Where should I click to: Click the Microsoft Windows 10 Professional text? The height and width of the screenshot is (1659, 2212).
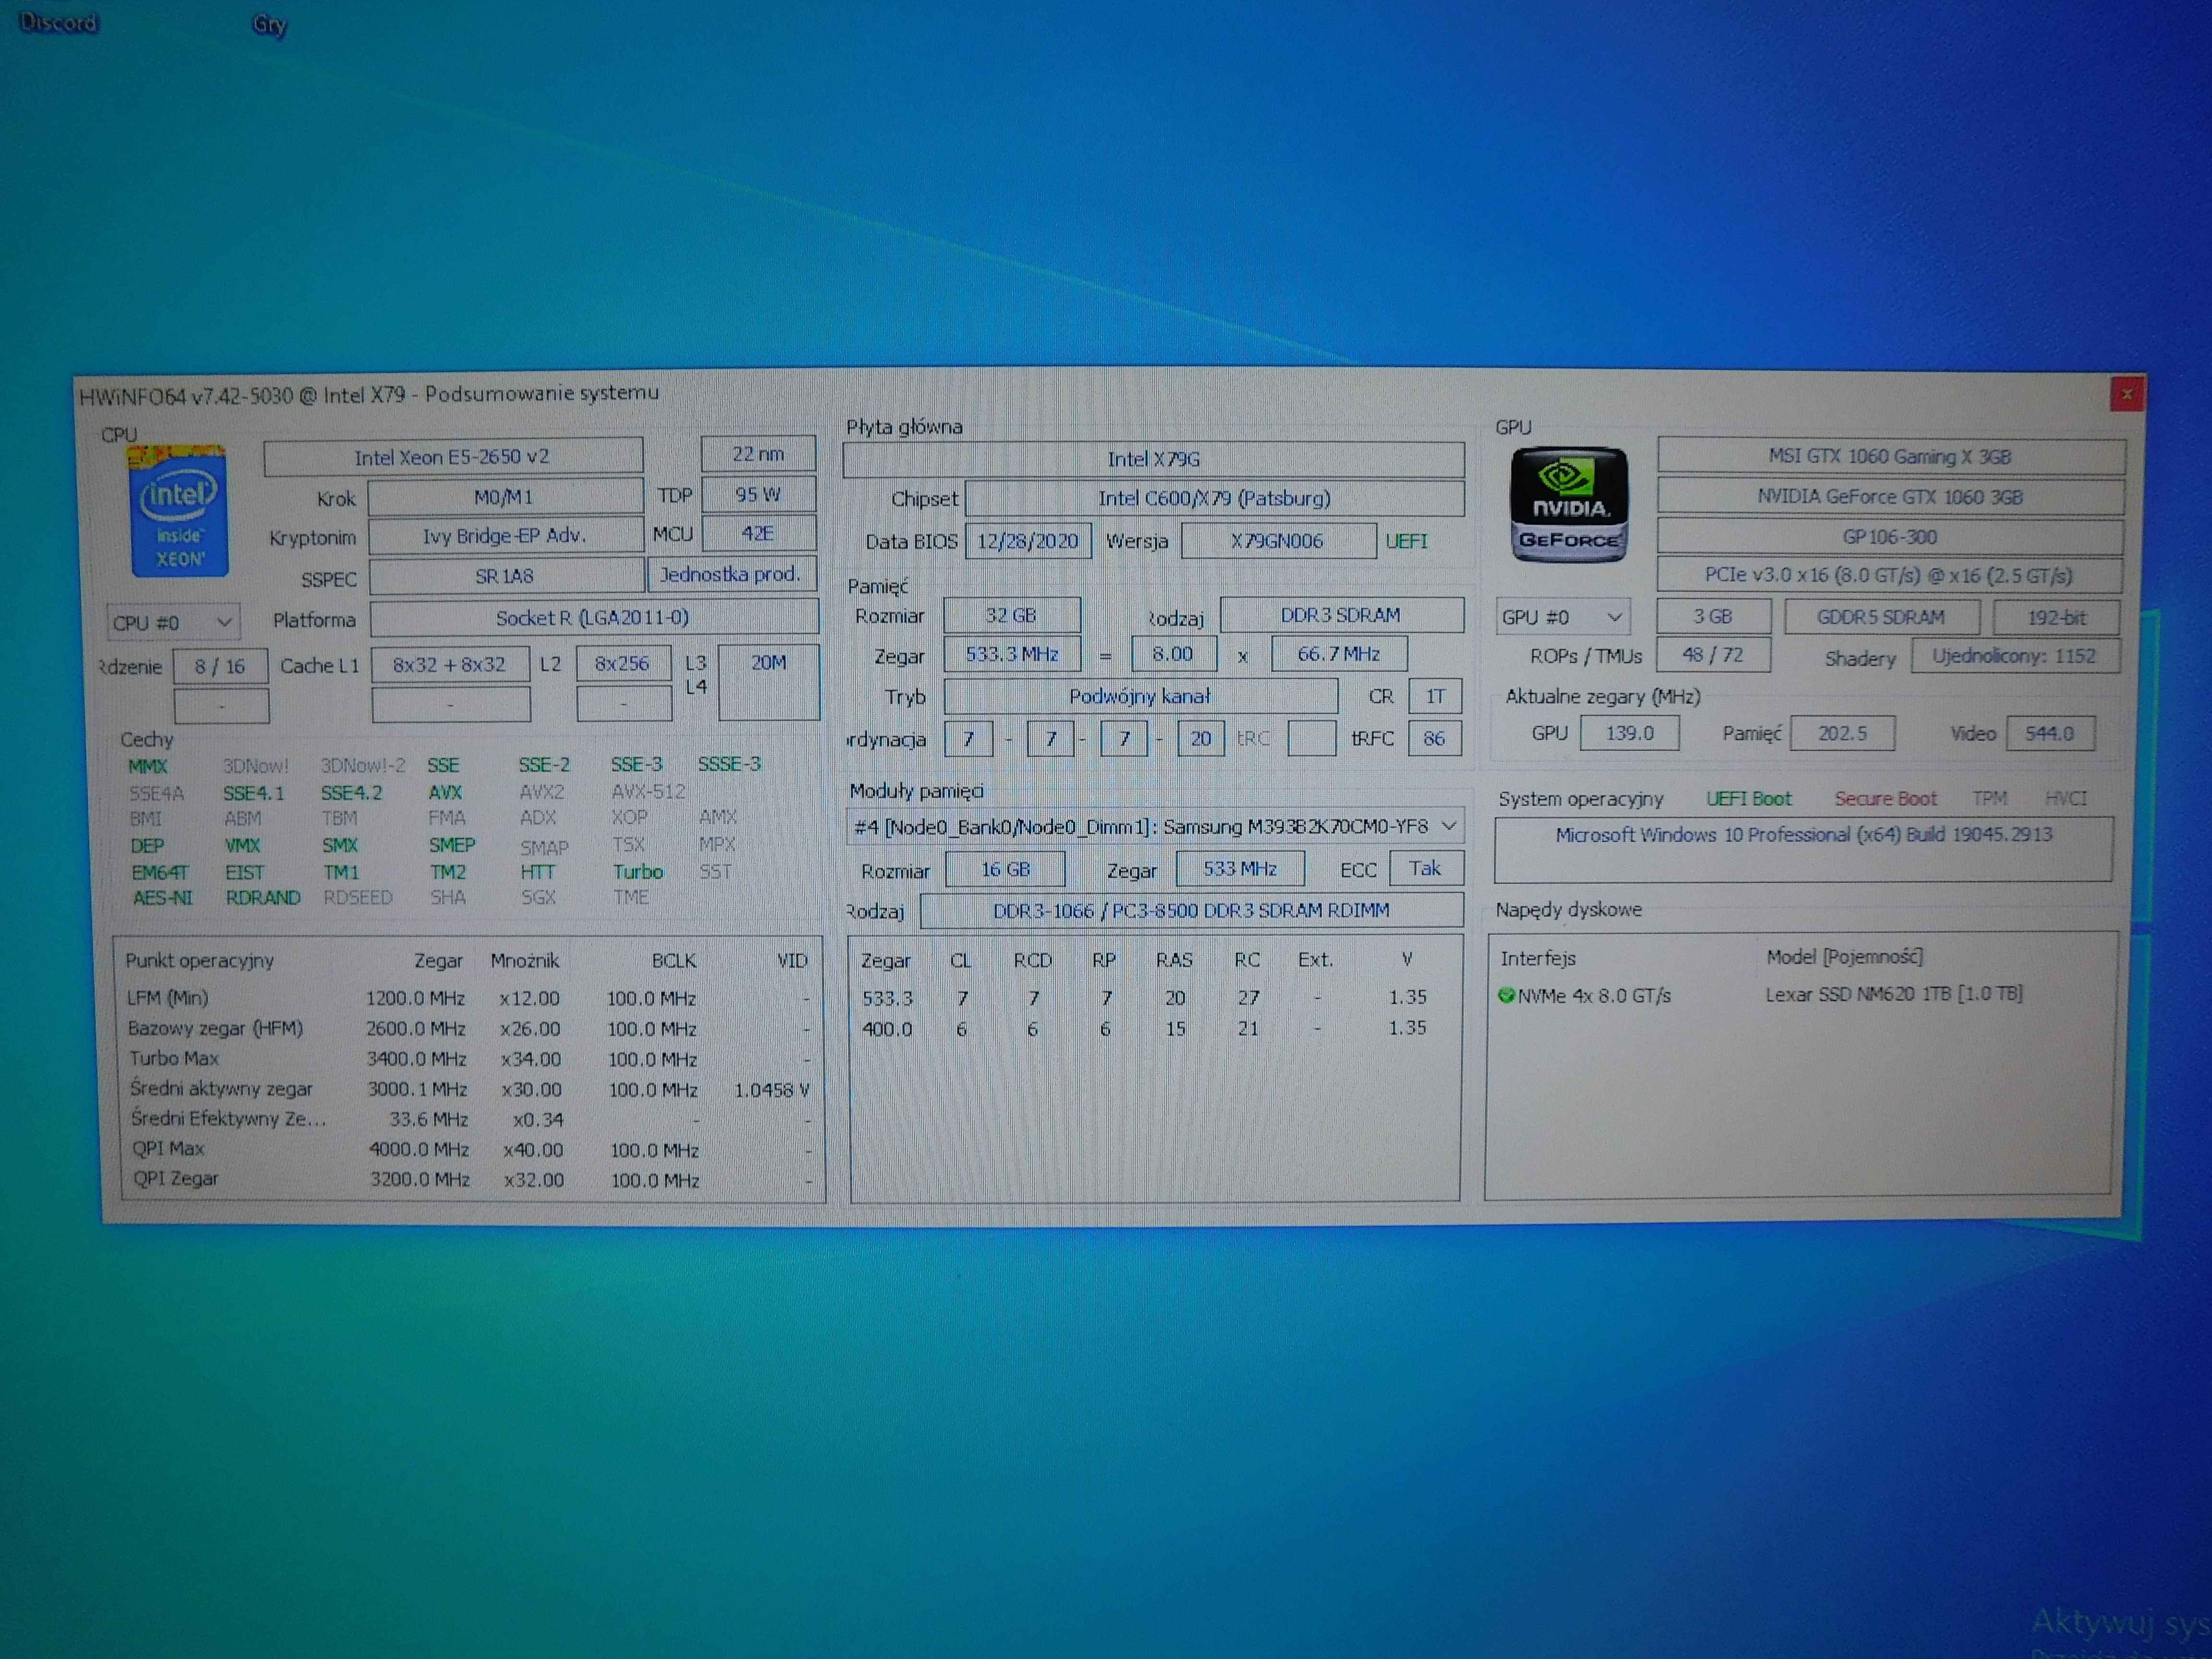point(1804,834)
